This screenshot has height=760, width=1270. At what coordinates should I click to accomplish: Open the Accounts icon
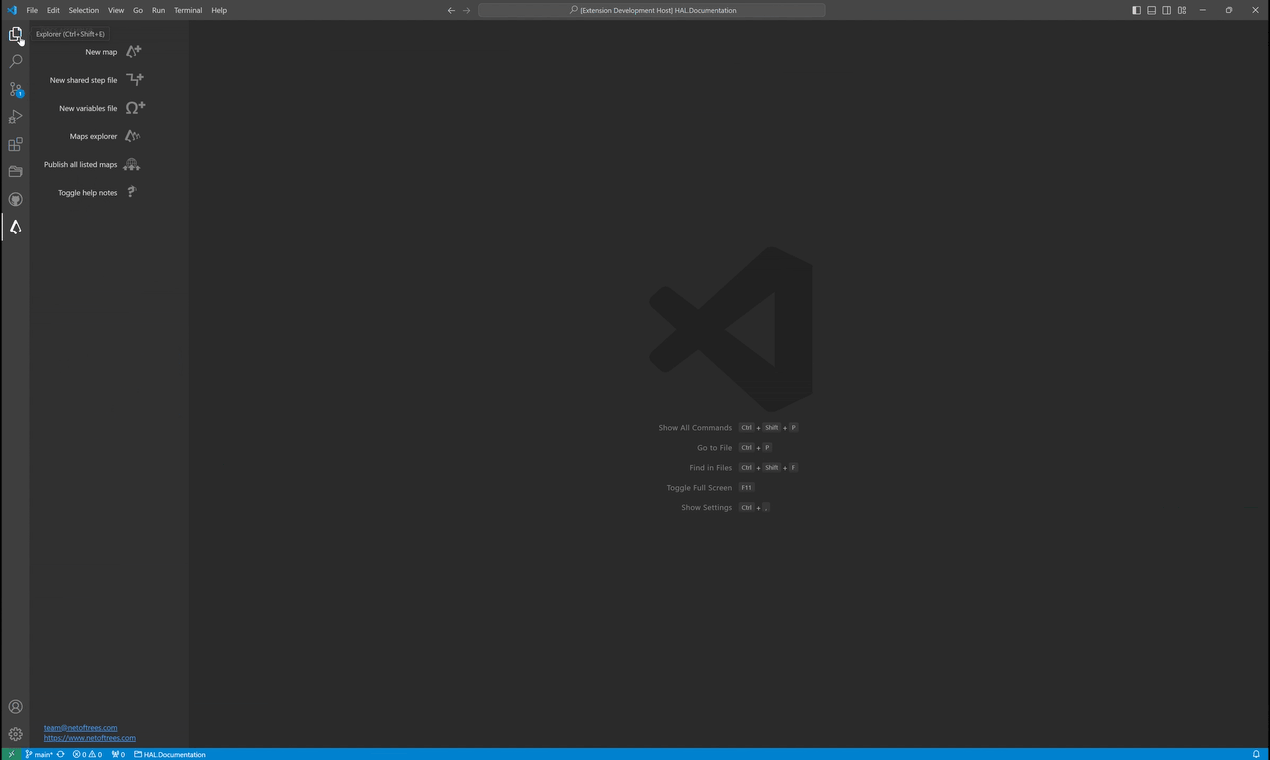click(15, 707)
